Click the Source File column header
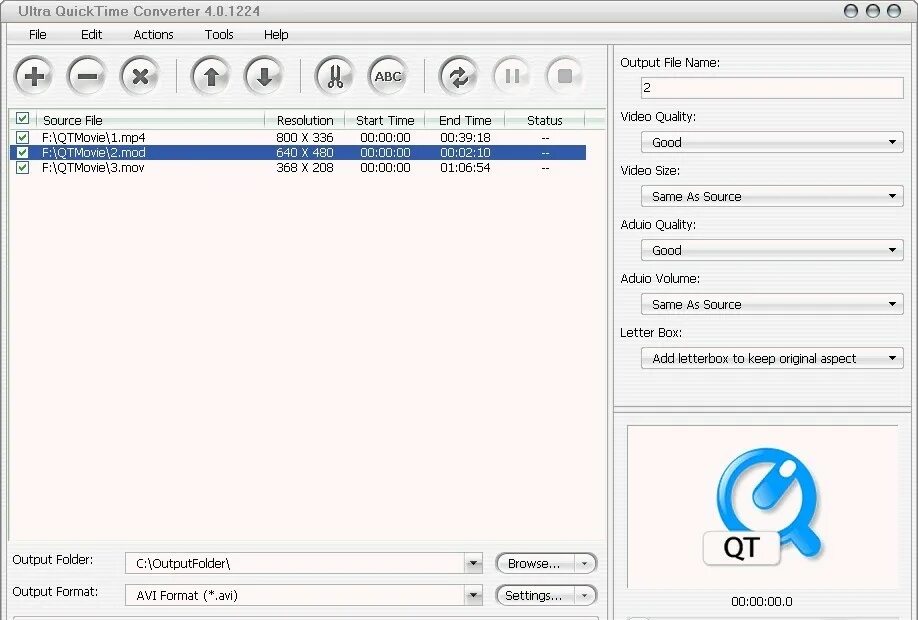The height and width of the screenshot is (620, 918). 150,120
